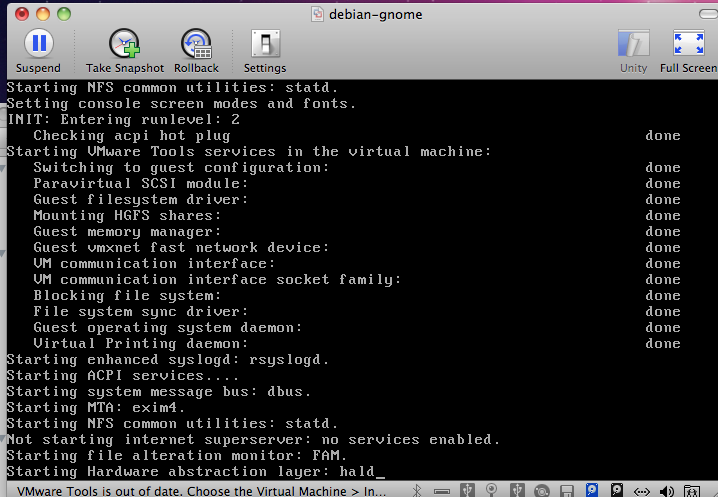Click the 'Paravirtual SCSI module:' line
Screen dimensions: 718x497
tap(141, 184)
